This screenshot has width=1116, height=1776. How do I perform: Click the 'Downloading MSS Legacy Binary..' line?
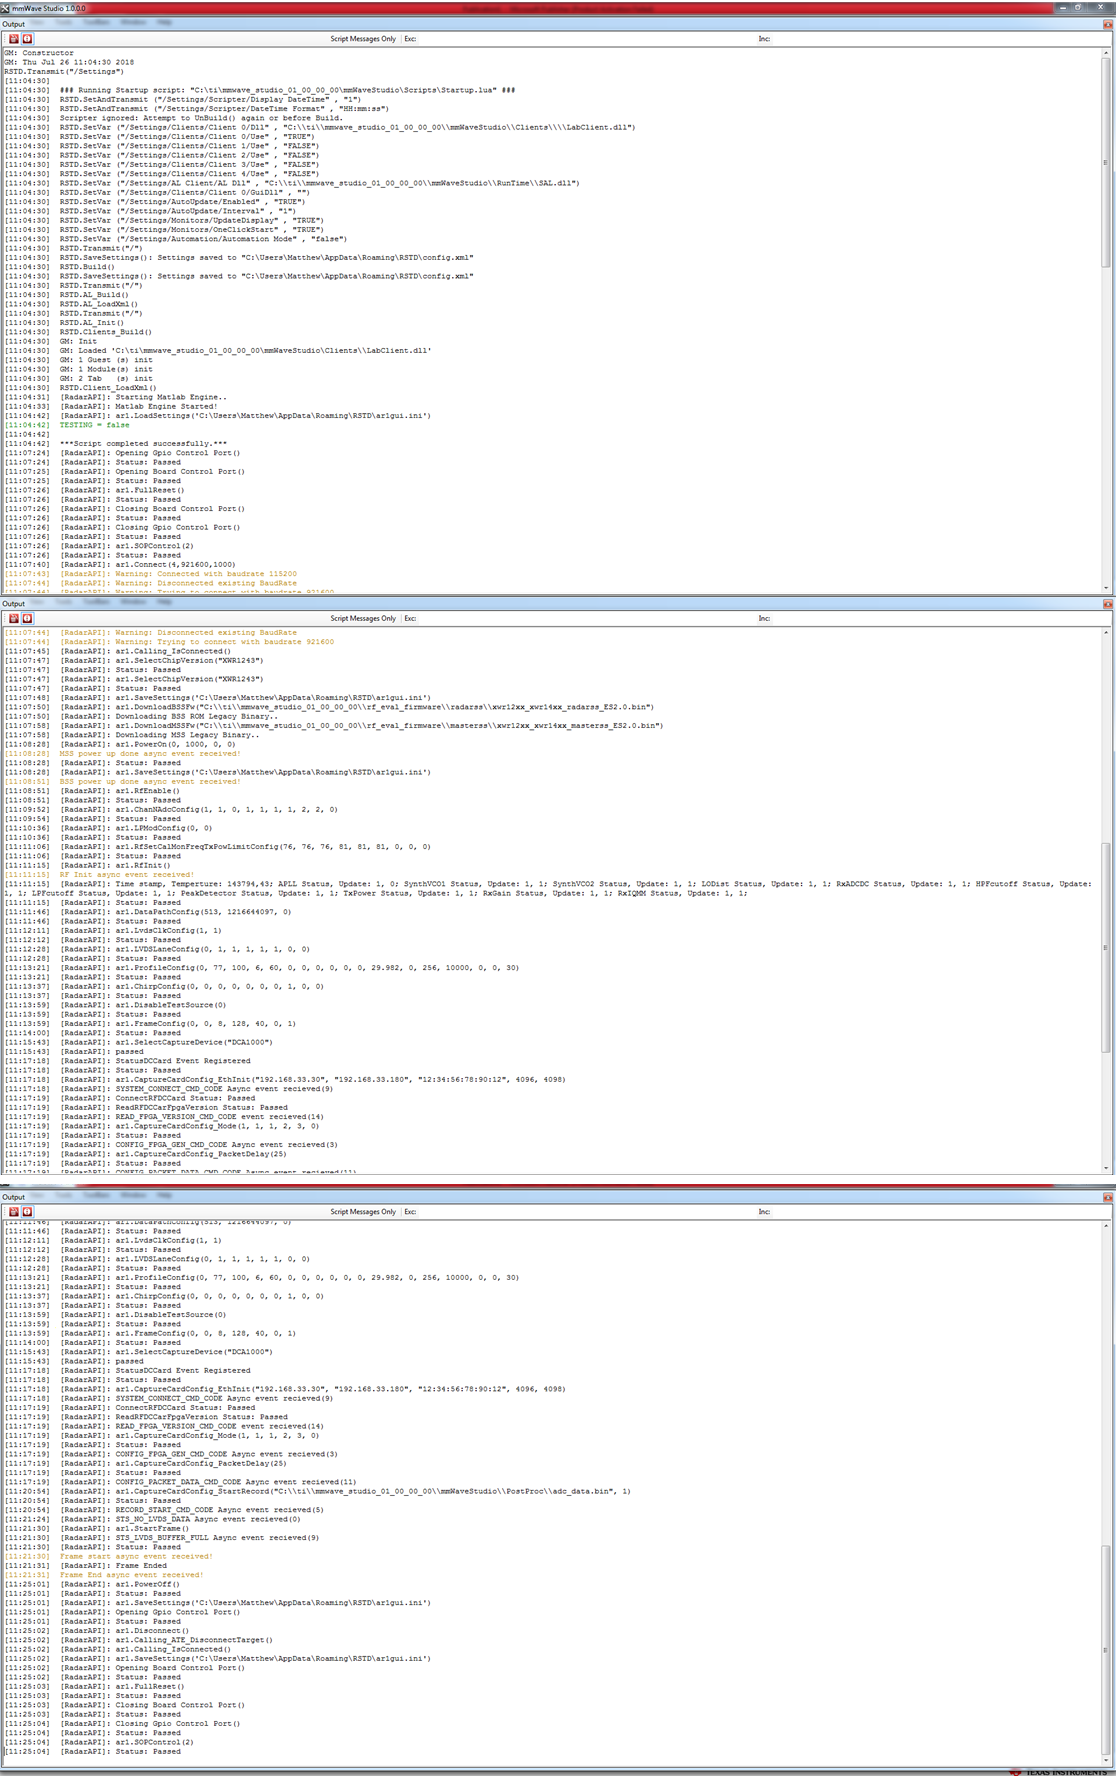click(134, 735)
